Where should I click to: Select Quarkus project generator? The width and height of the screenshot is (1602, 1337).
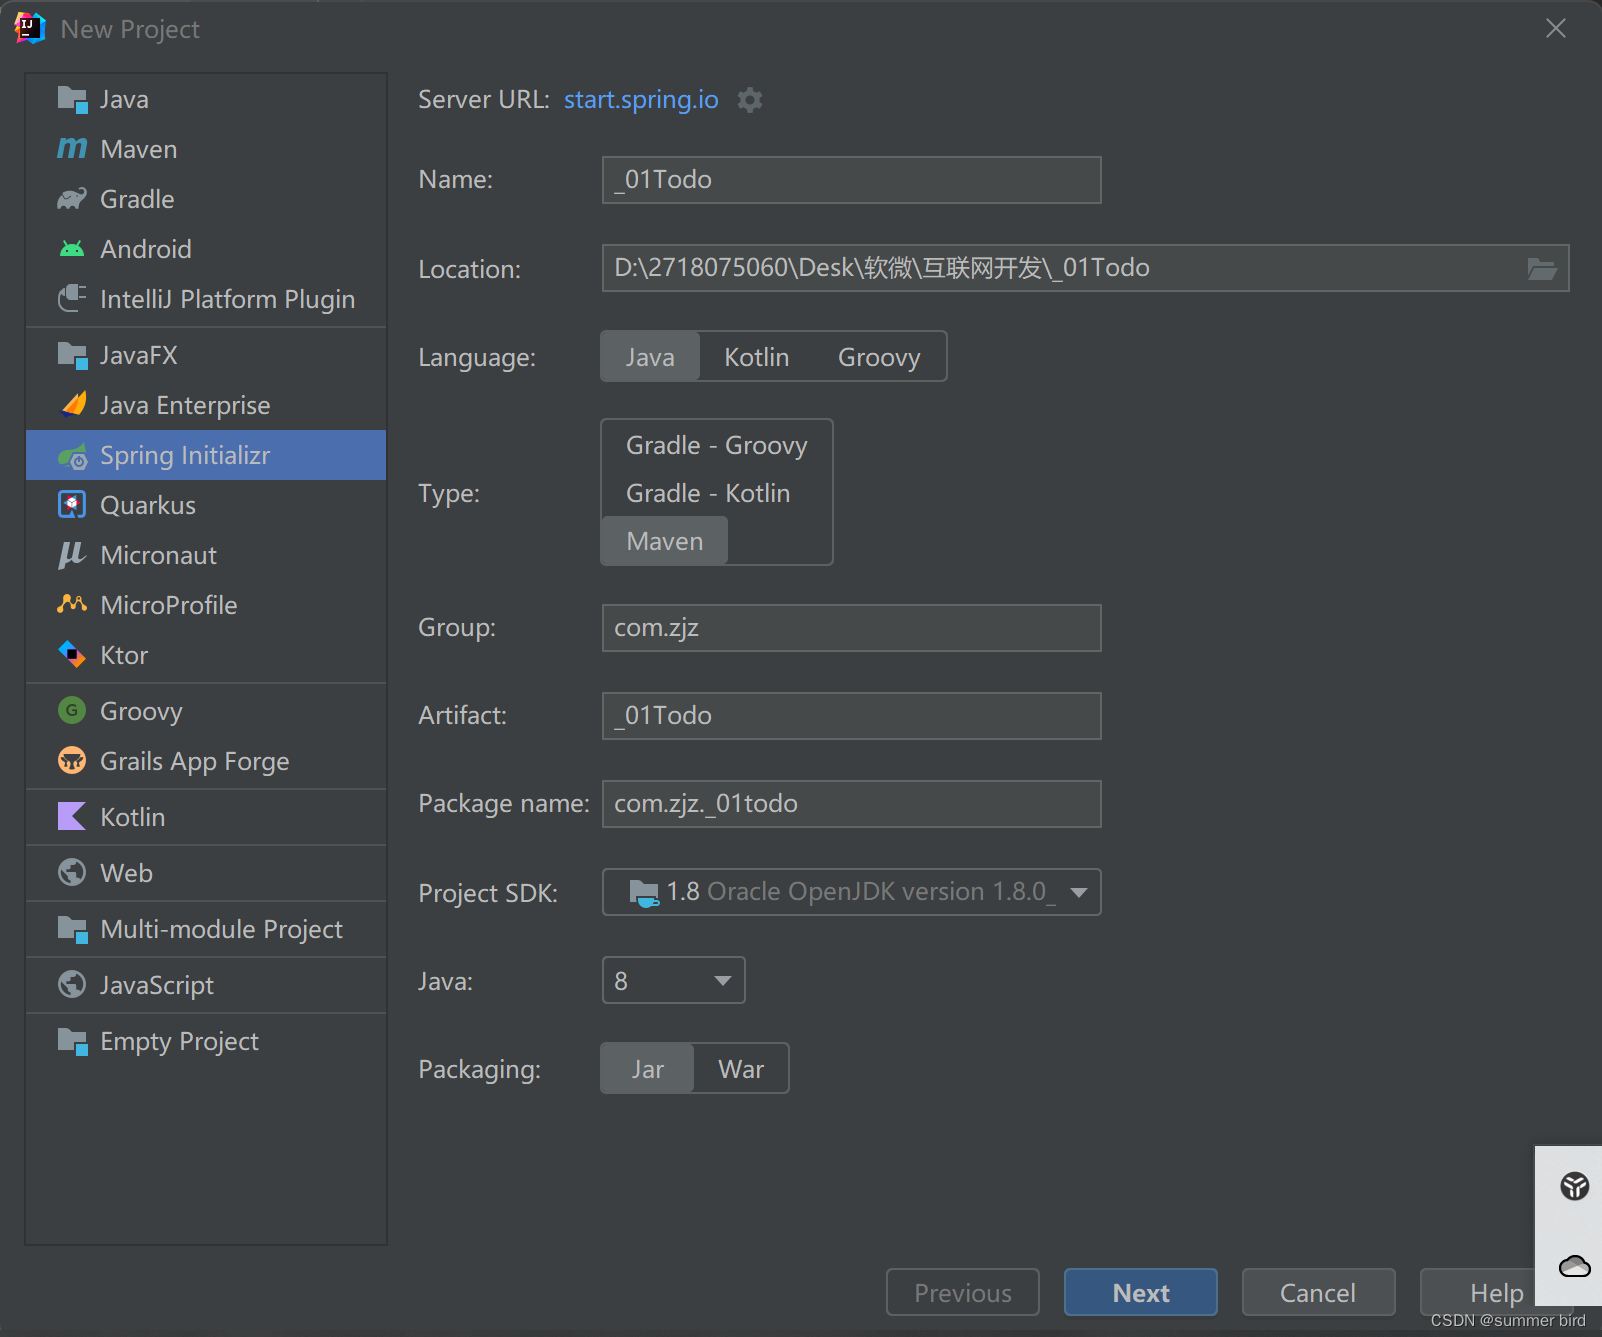click(x=206, y=505)
